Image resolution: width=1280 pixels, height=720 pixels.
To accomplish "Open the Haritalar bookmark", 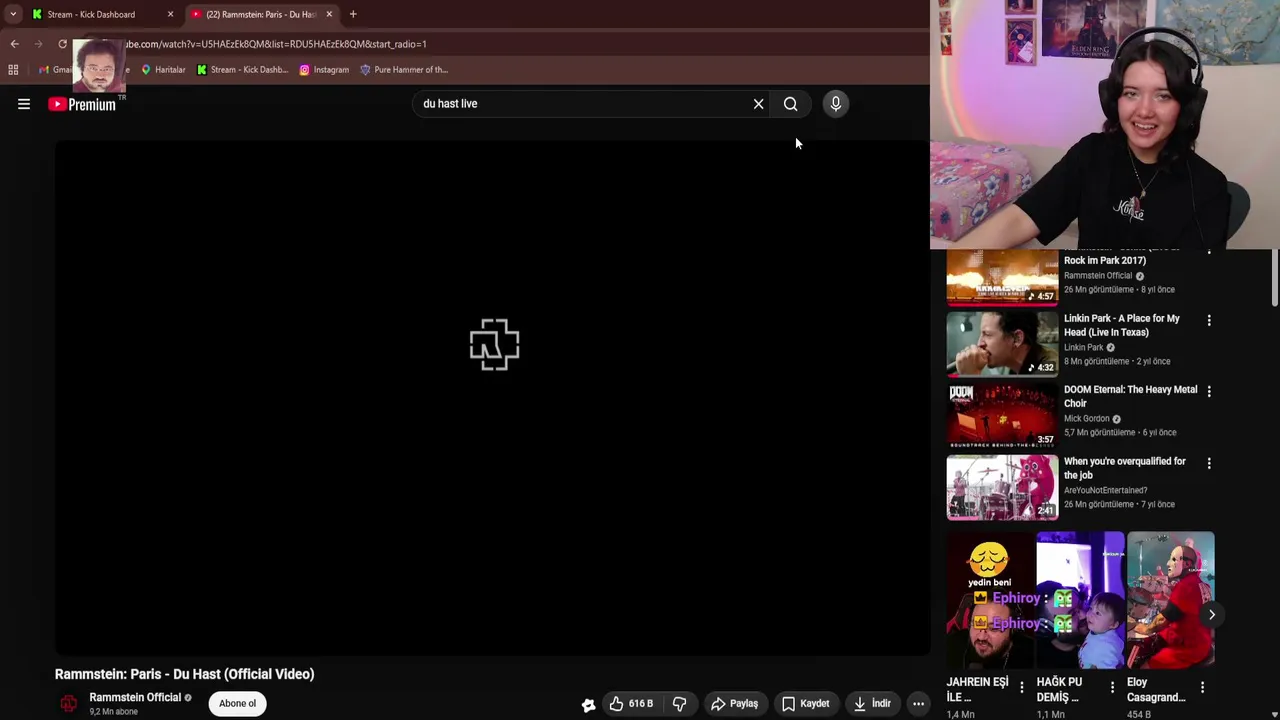I will point(163,70).
